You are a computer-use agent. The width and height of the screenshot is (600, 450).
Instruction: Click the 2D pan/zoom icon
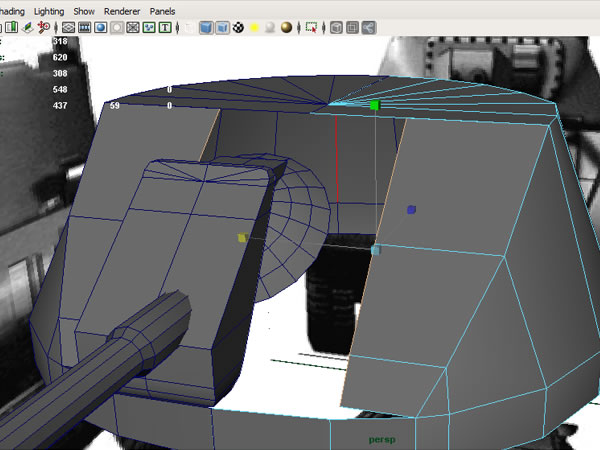[45, 28]
